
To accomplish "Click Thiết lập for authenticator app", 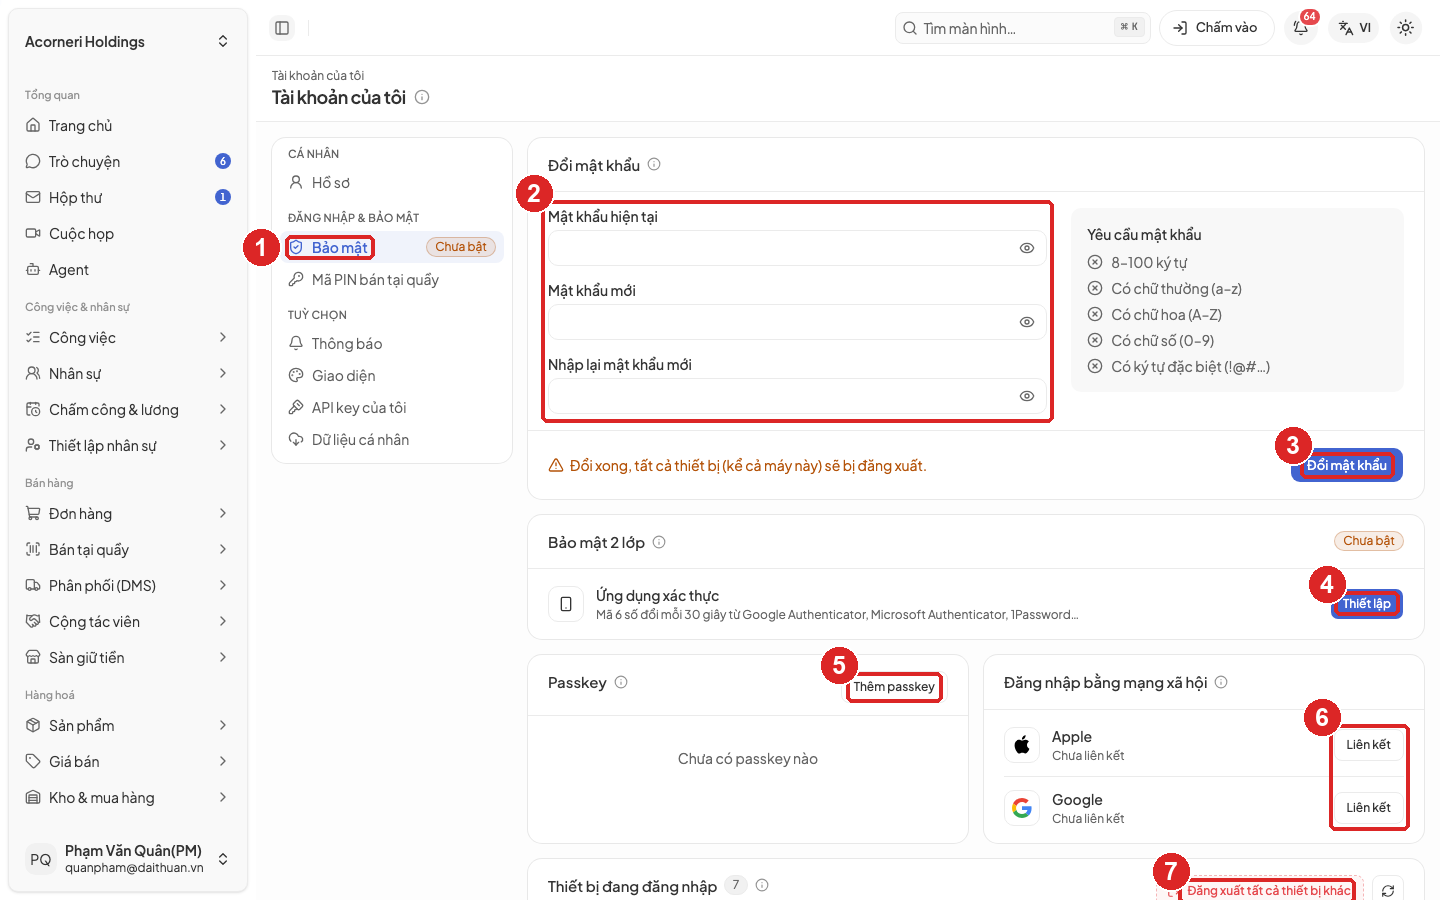I will tap(1367, 604).
